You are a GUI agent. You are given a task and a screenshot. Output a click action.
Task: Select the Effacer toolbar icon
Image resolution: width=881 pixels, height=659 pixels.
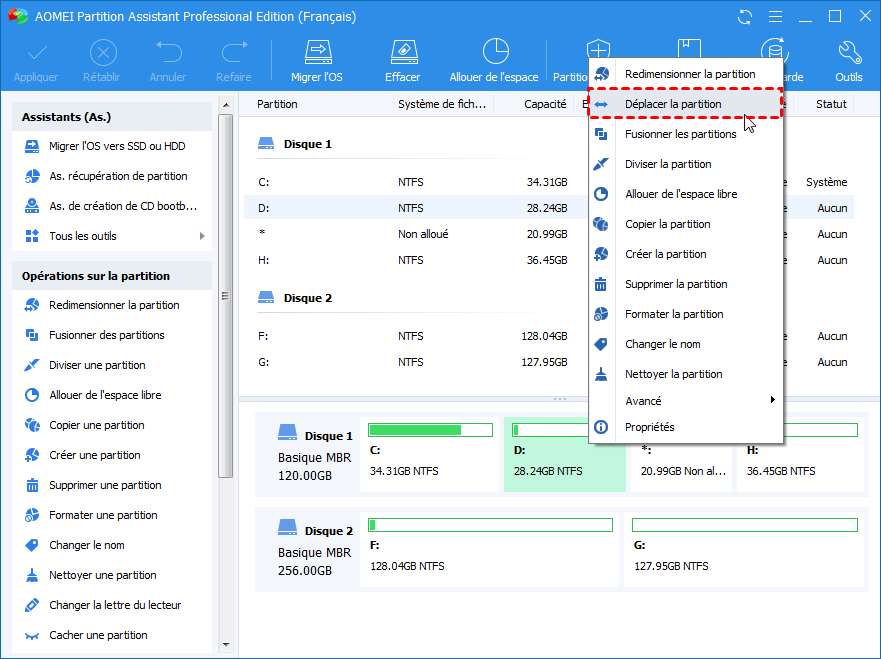point(402,61)
